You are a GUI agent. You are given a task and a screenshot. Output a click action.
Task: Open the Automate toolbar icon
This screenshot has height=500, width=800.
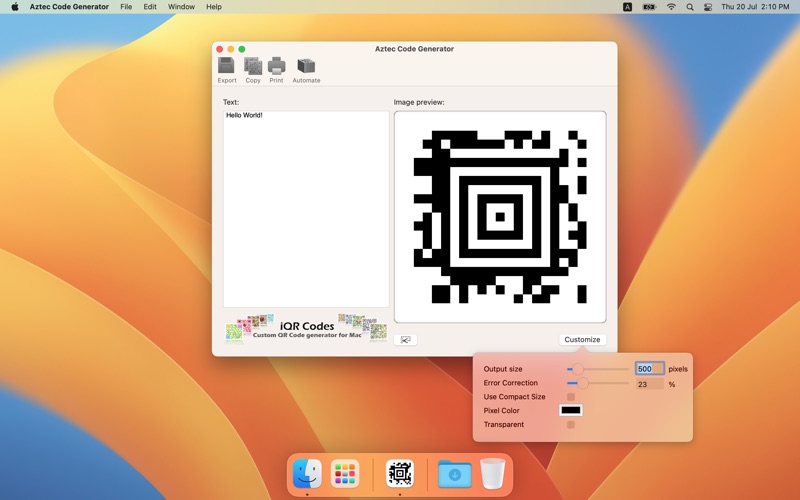pyautogui.click(x=306, y=70)
